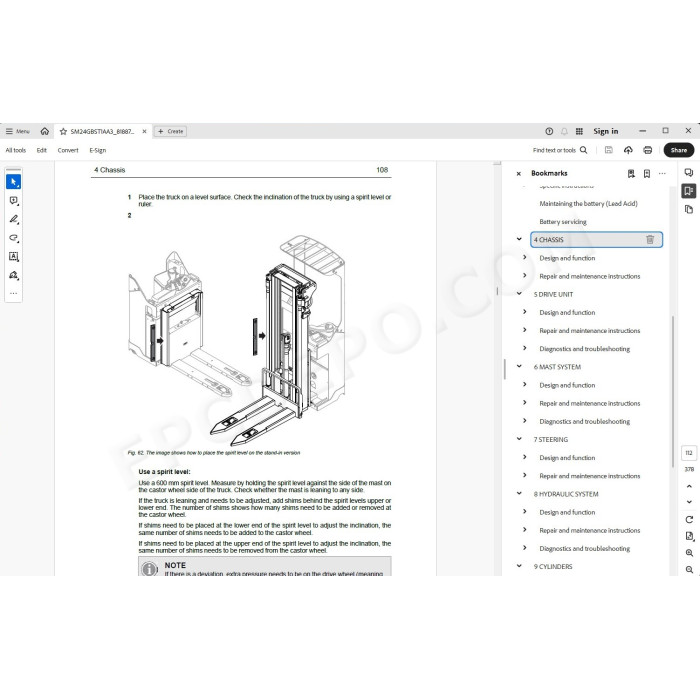Click the zoom in magnifier icon
This screenshot has height=700, width=700.
689,553
